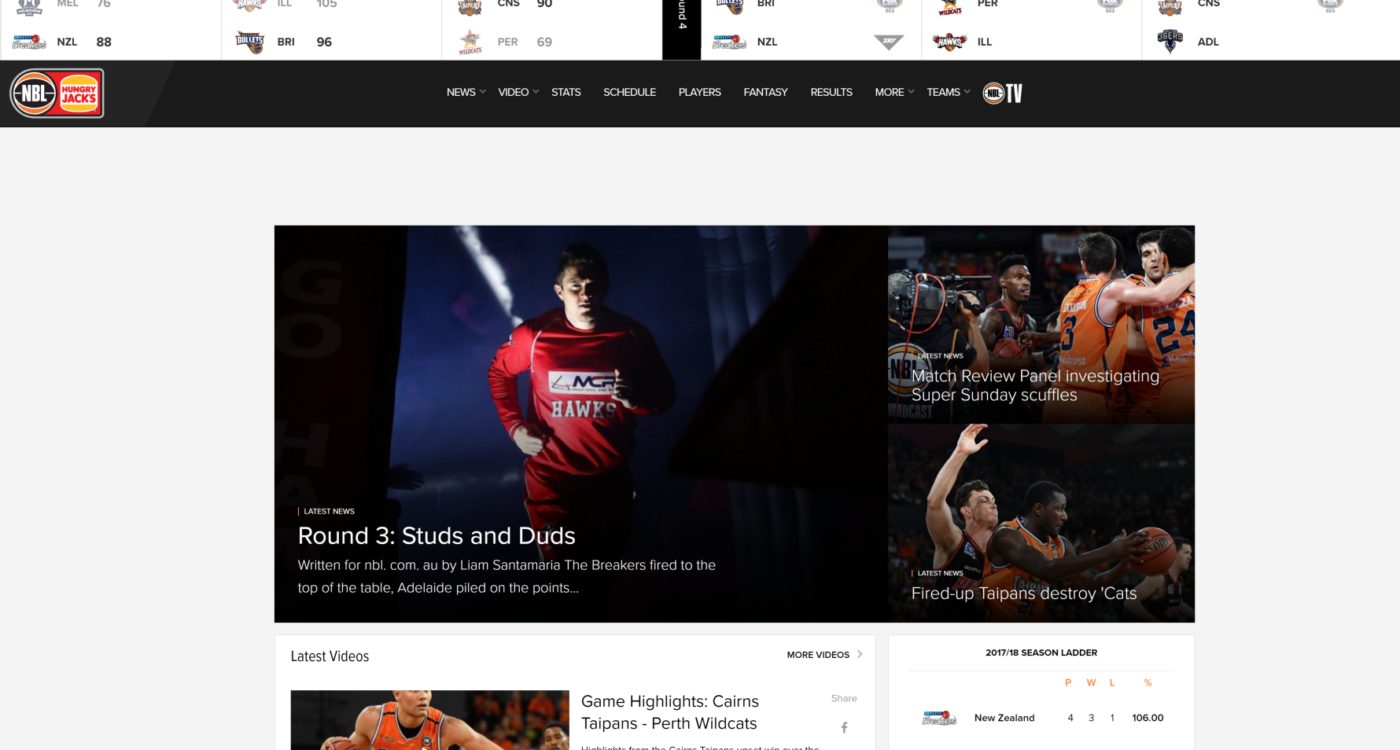Click New Zealand in the season ladder
Screen dimensions: 1400x750
[x=1004, y=718]
